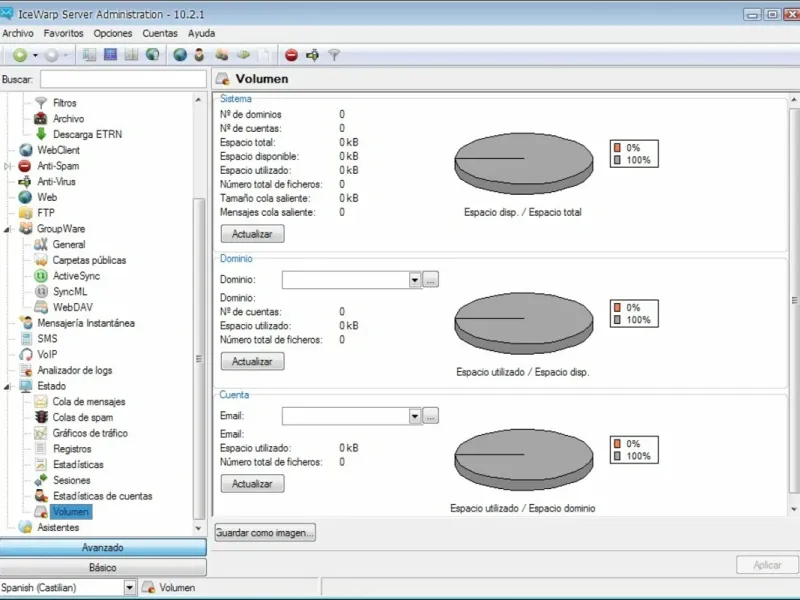The image size is (800, 600).
Task: Click orange 0% legend swatch in Cuenta chart
Action: pos(617,444)
